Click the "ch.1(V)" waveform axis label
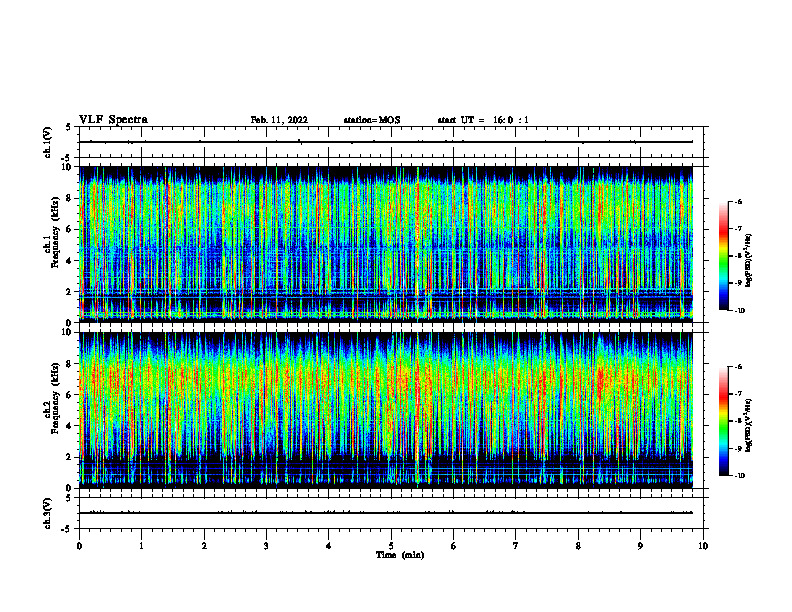Viewport: 792px width, 612px height. [47, 142]
